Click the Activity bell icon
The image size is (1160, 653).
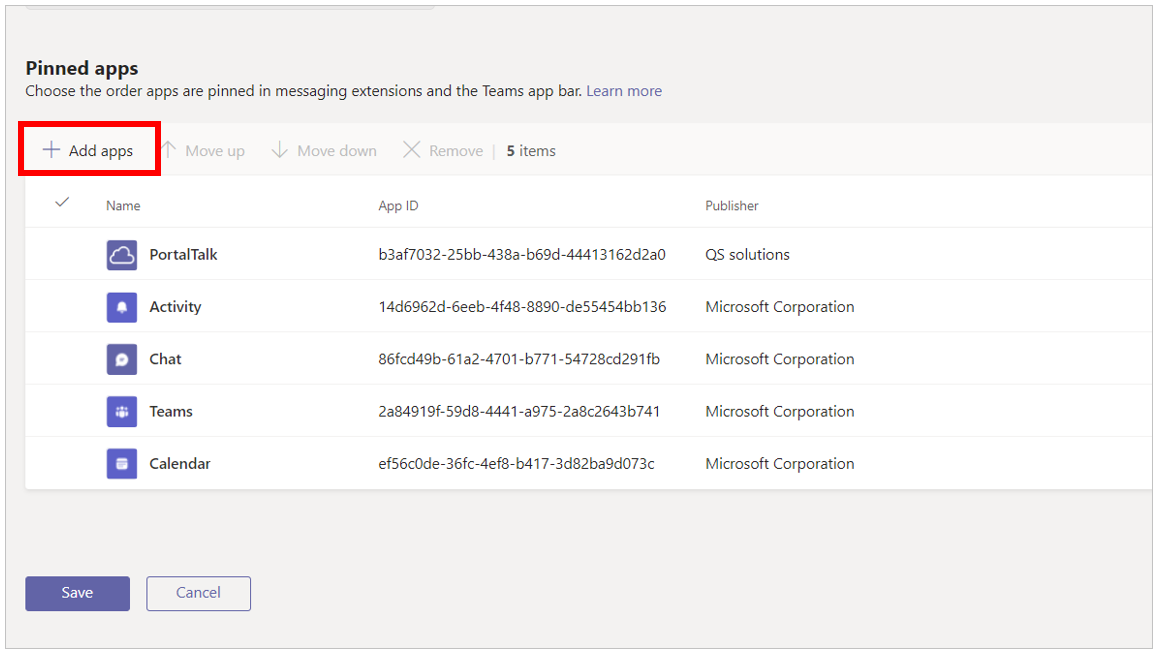tap(121, 307)
